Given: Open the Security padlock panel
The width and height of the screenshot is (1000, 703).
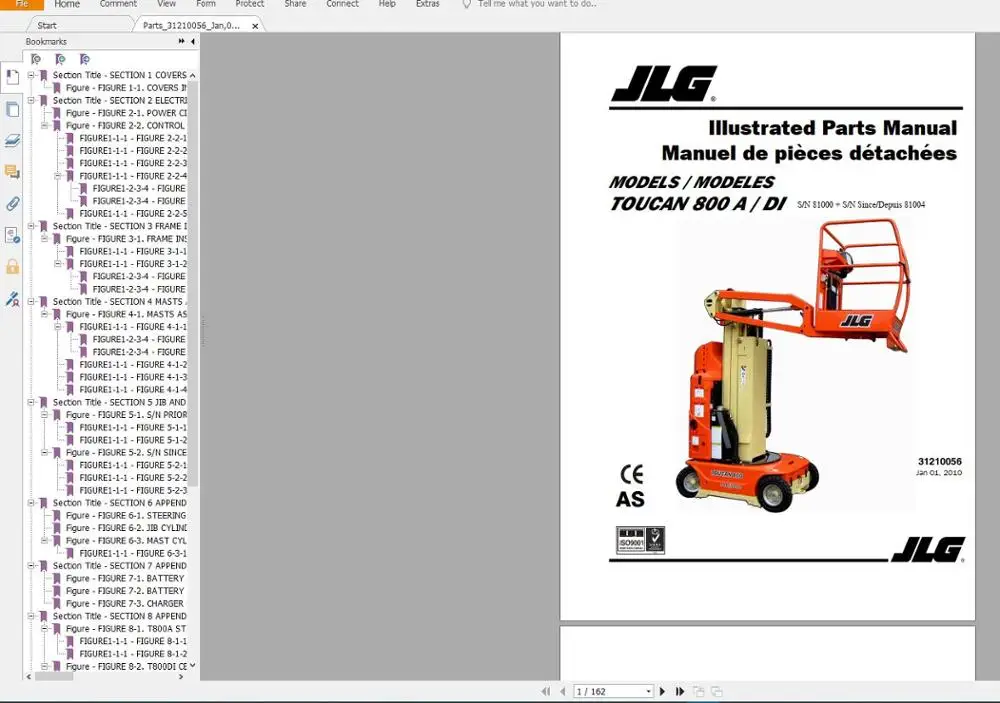Looking at the screenshot, I should 12,267.
